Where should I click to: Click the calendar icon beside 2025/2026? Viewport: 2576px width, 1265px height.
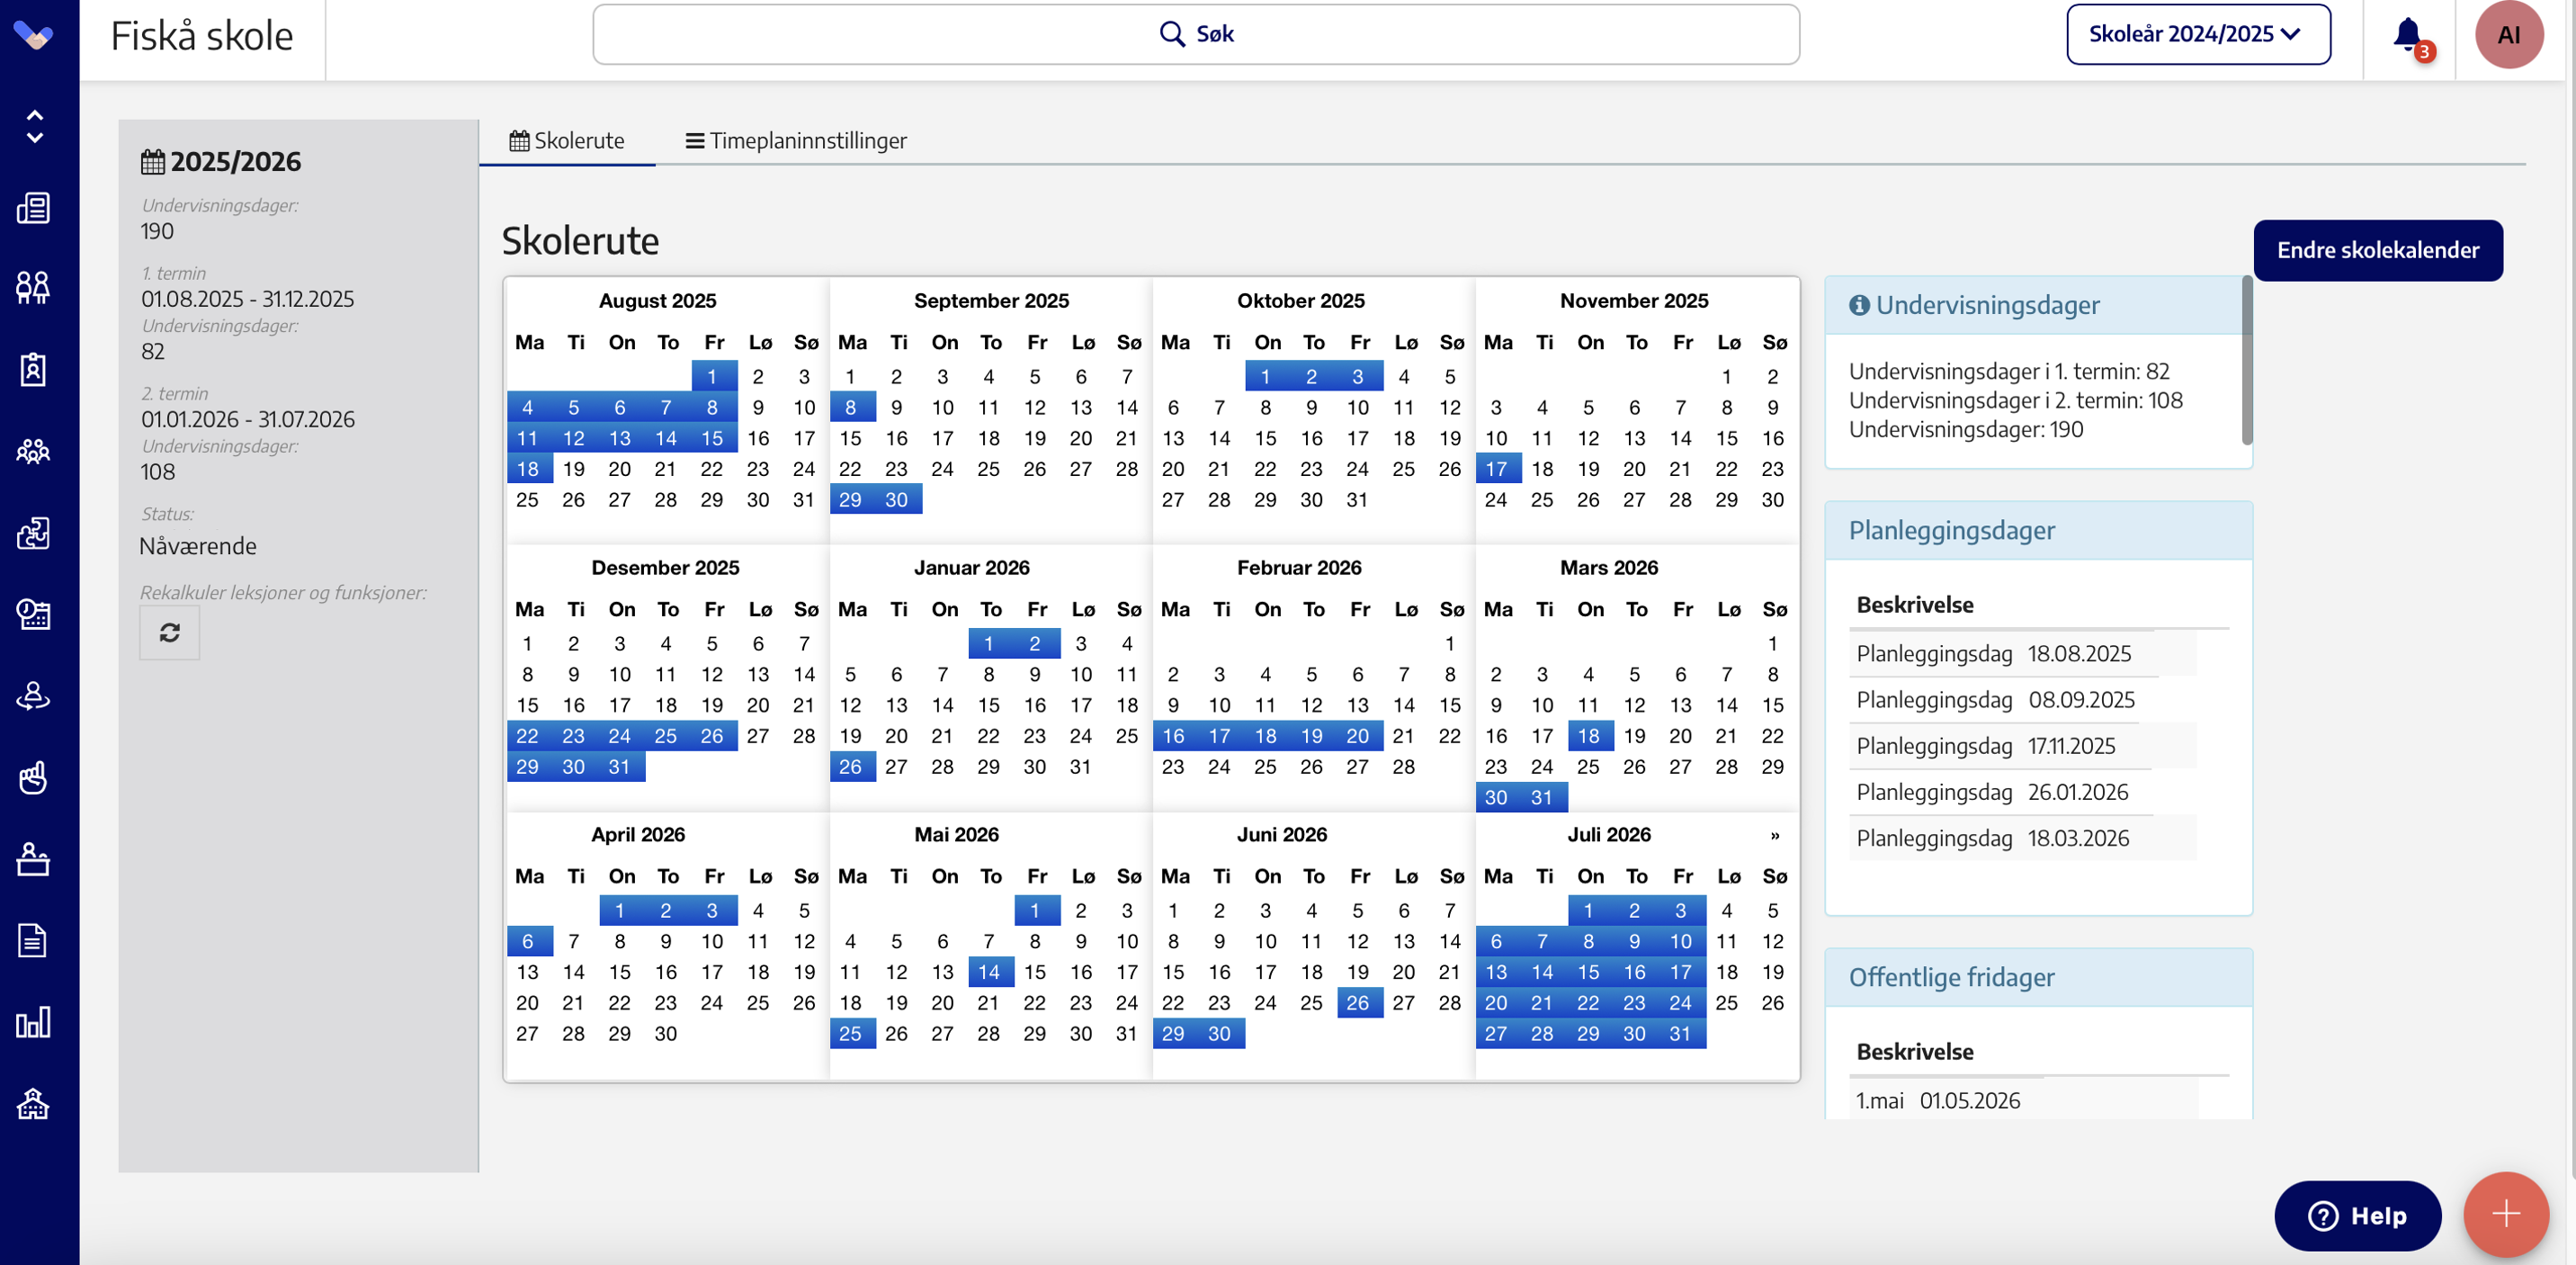153,161
